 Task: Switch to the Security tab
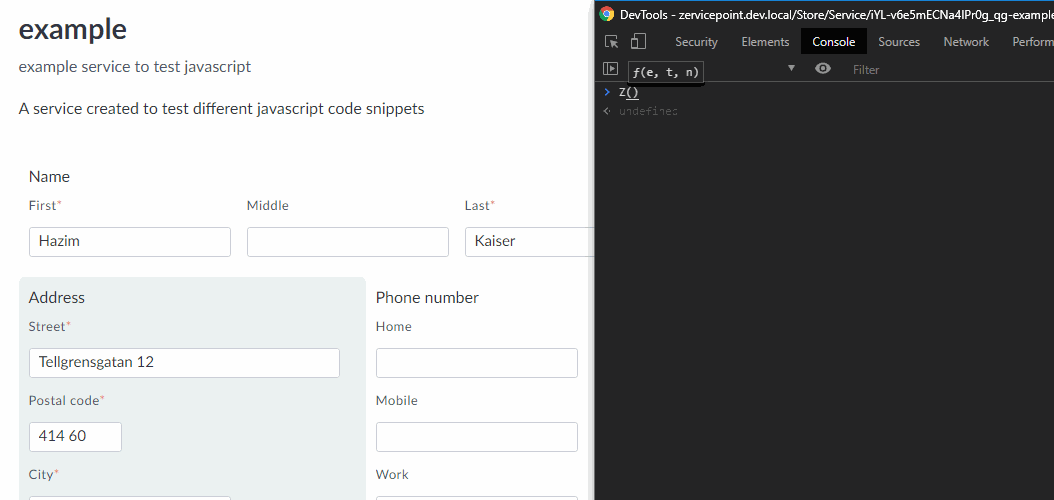pos(696,42)
